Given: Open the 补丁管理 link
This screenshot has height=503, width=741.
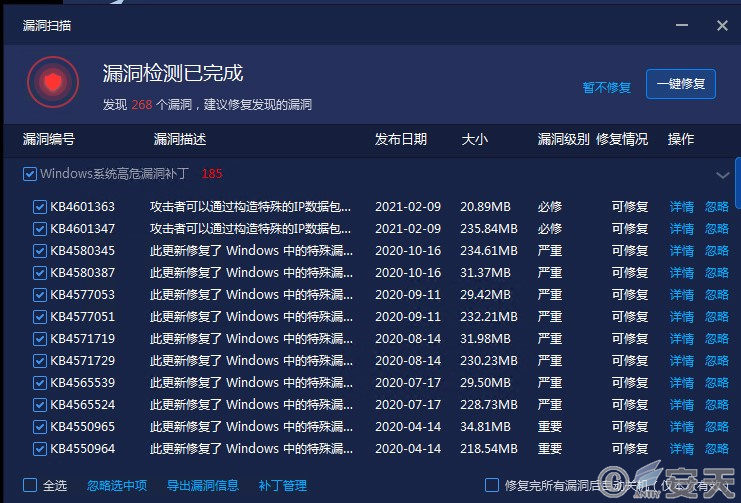Looking at the screenshot, I should click(x=283, y=486).
